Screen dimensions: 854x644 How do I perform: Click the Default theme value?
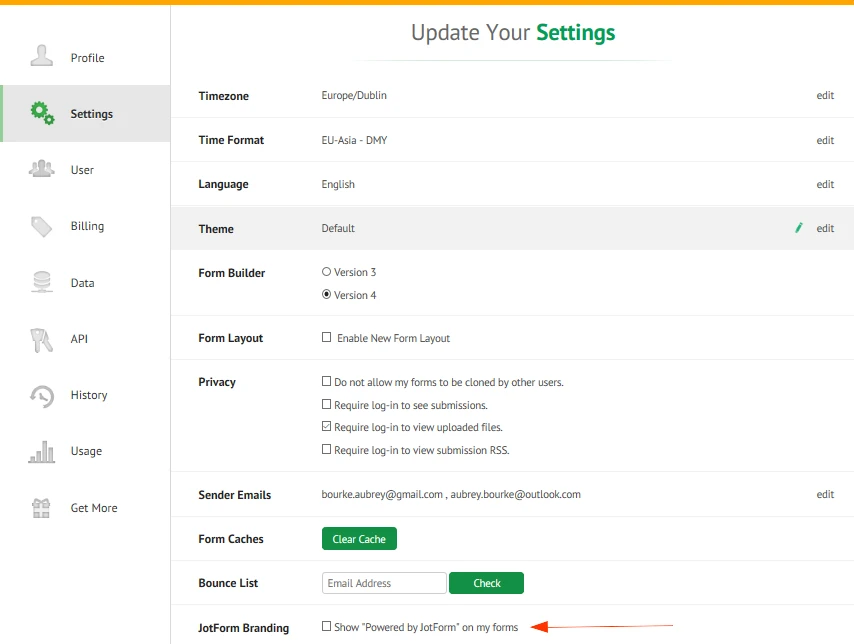[338, 228]
